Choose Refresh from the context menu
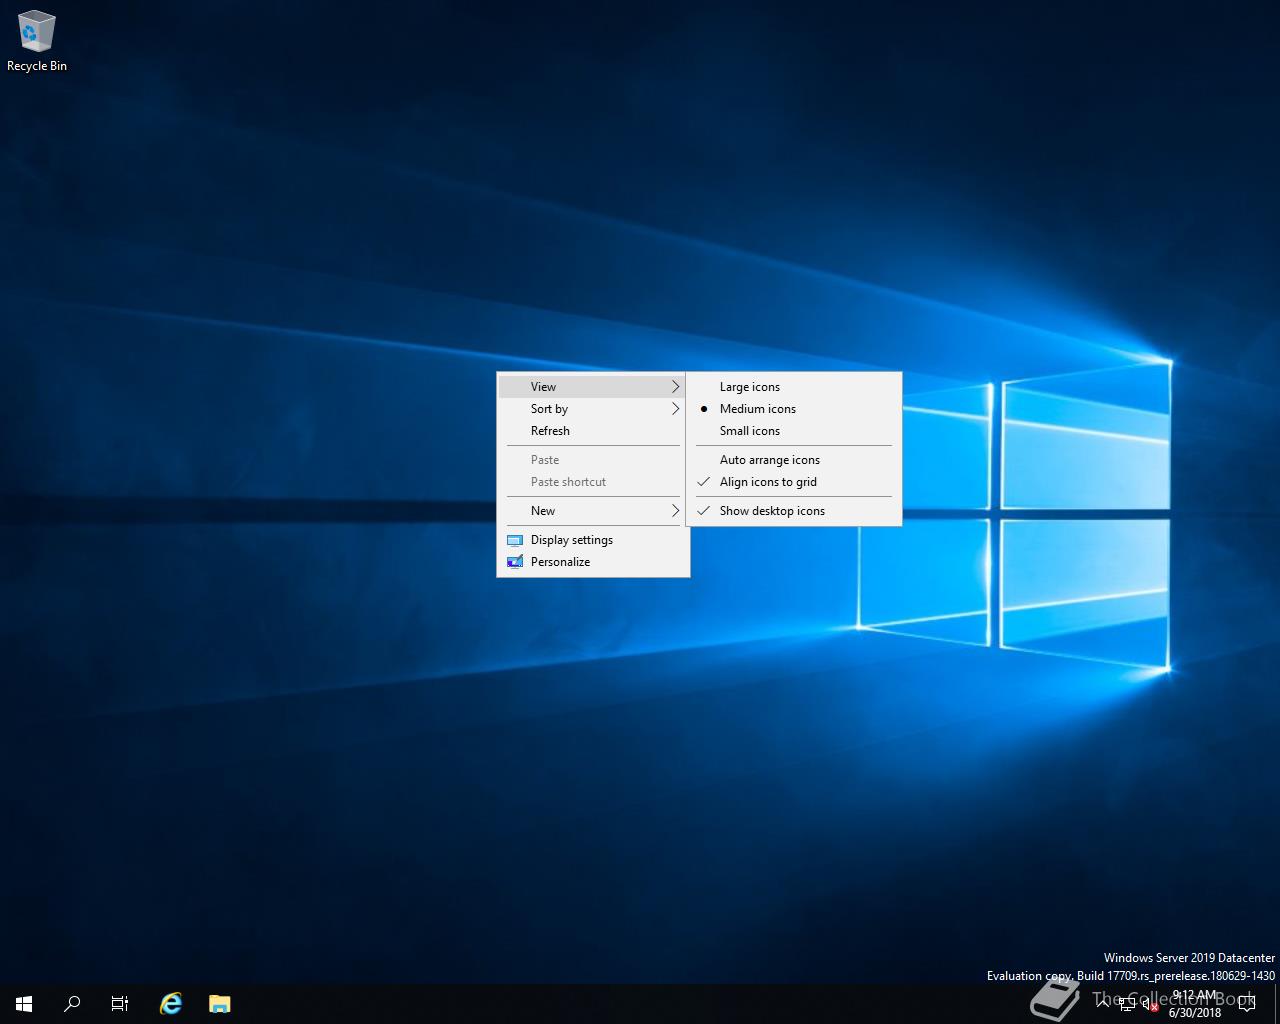The image size is (1280, 1024). point(593,431)
